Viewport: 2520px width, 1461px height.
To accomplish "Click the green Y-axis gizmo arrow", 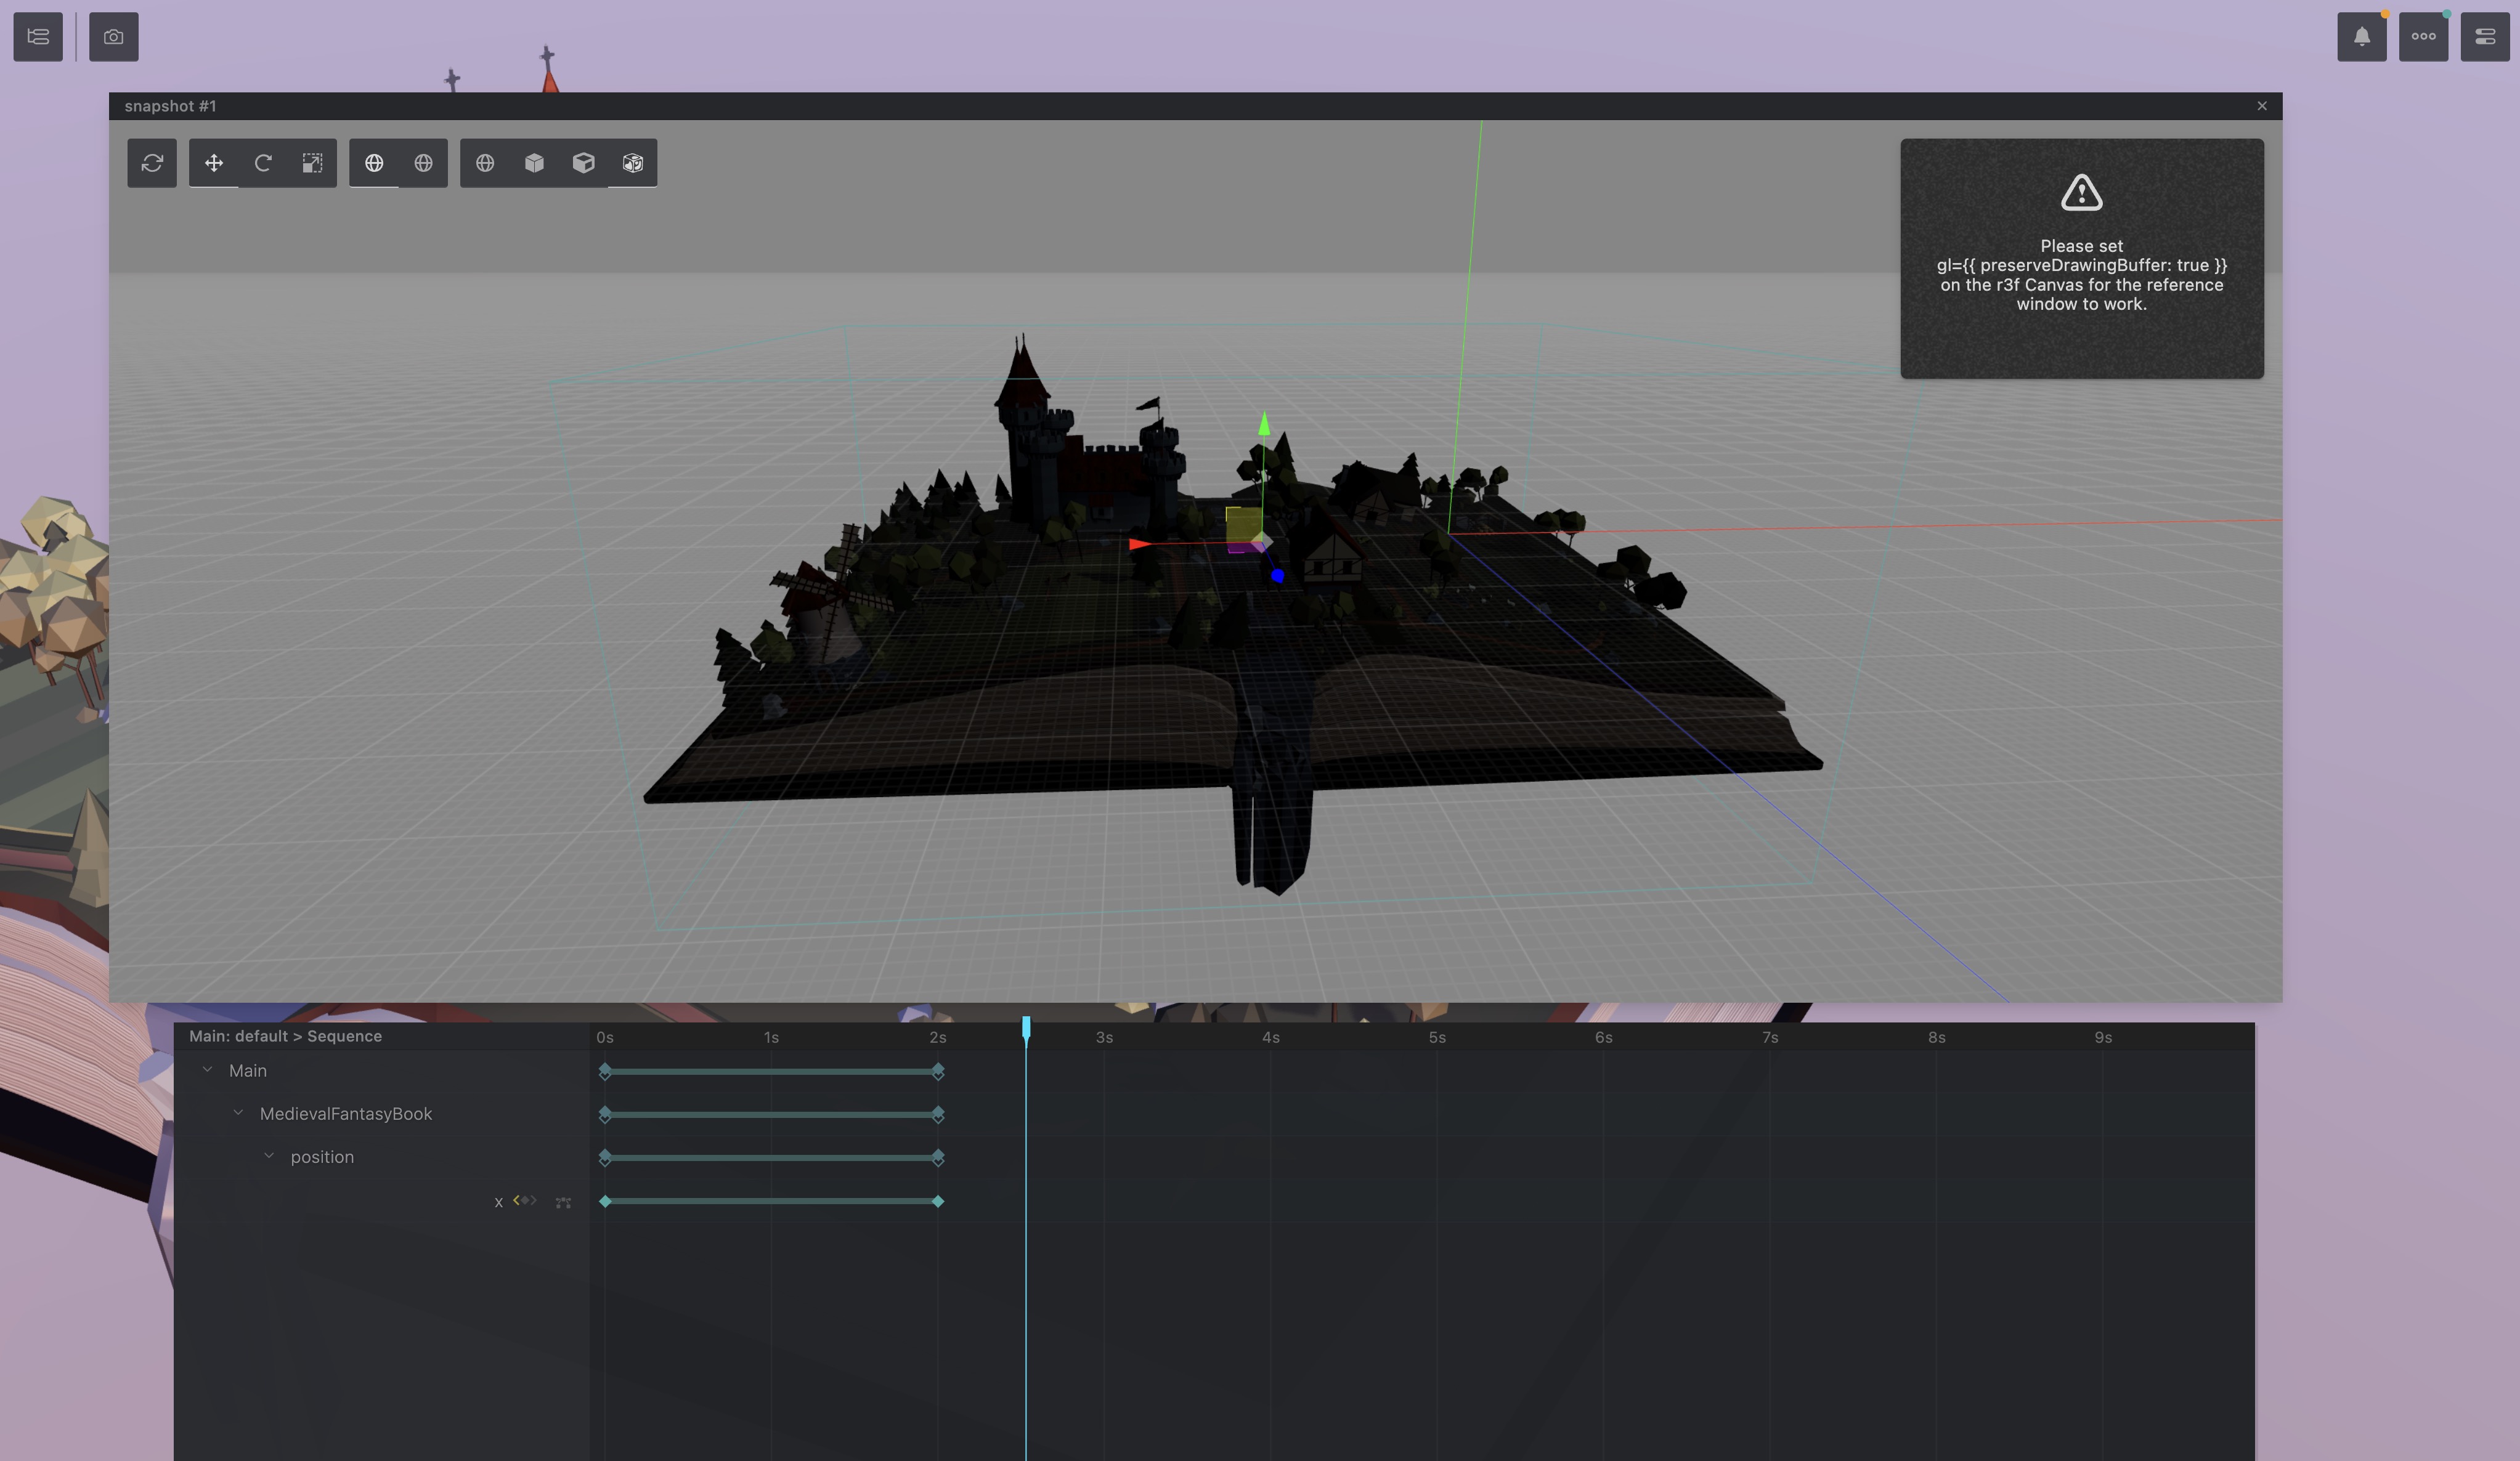I will 1264,424.
